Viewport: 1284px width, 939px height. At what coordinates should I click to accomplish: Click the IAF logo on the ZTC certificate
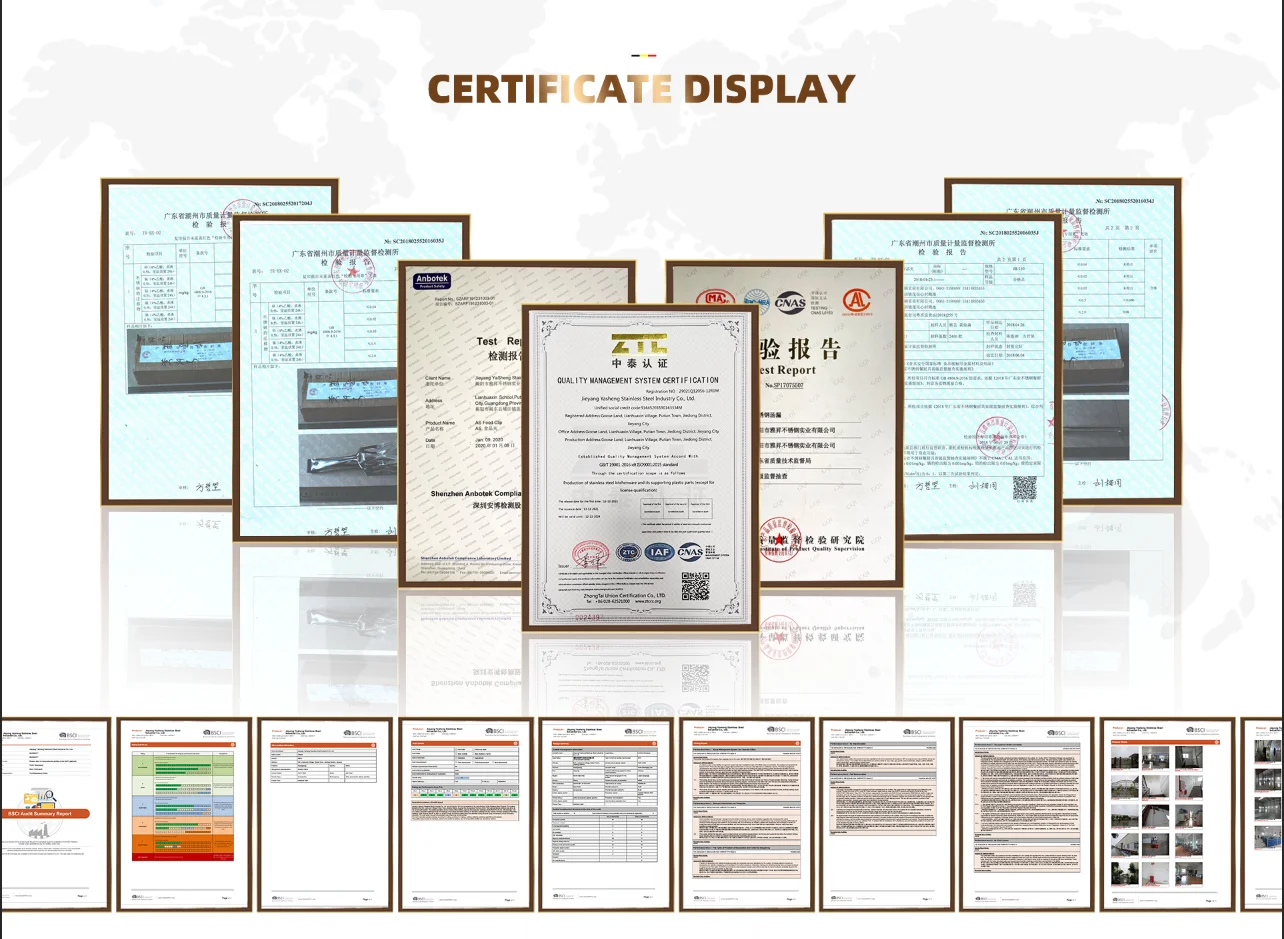coord(659,552)
